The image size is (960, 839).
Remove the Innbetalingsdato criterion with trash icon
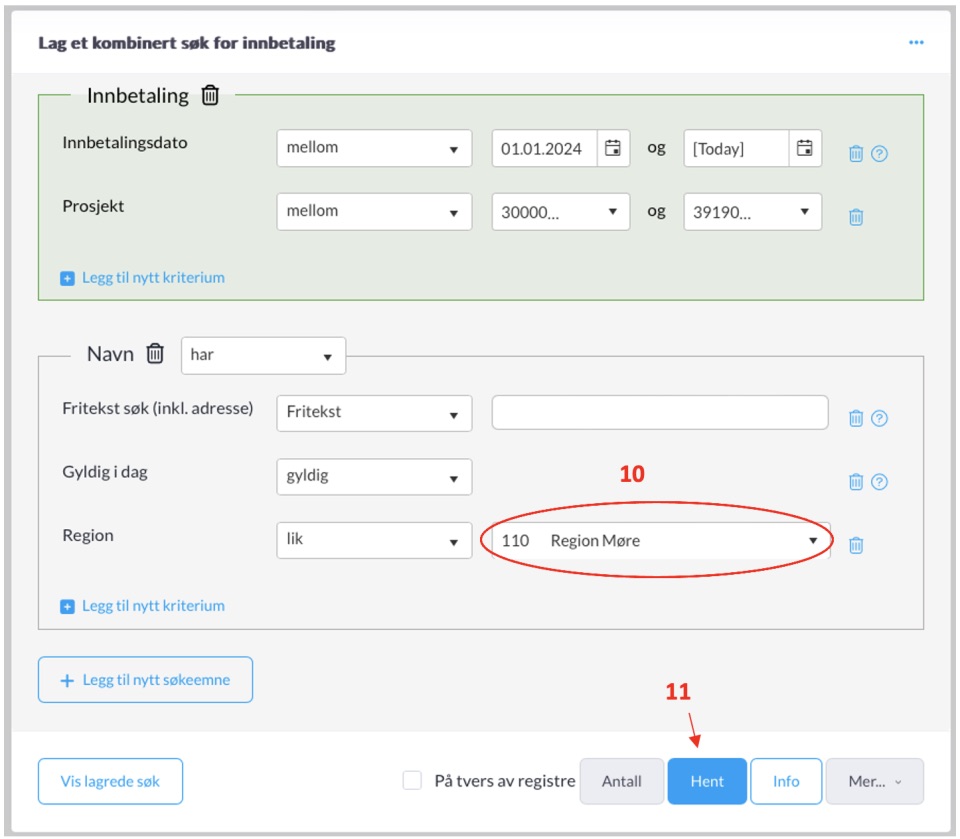[856, 153]
